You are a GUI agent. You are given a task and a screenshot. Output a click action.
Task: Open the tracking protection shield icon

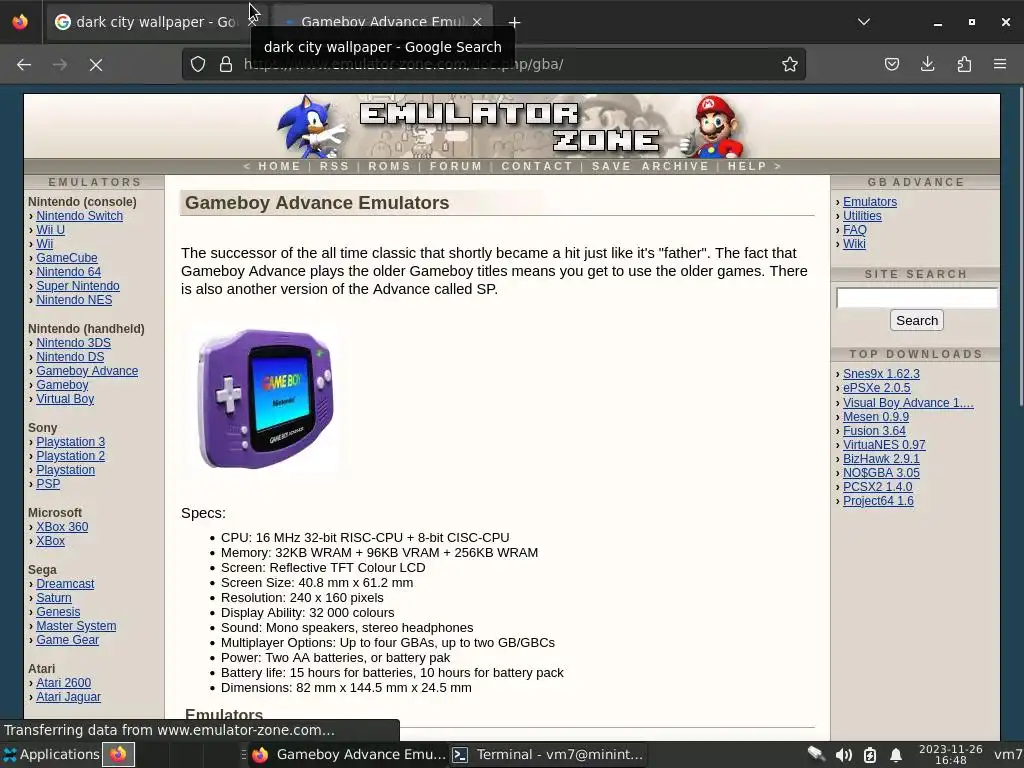click(198, 64)
